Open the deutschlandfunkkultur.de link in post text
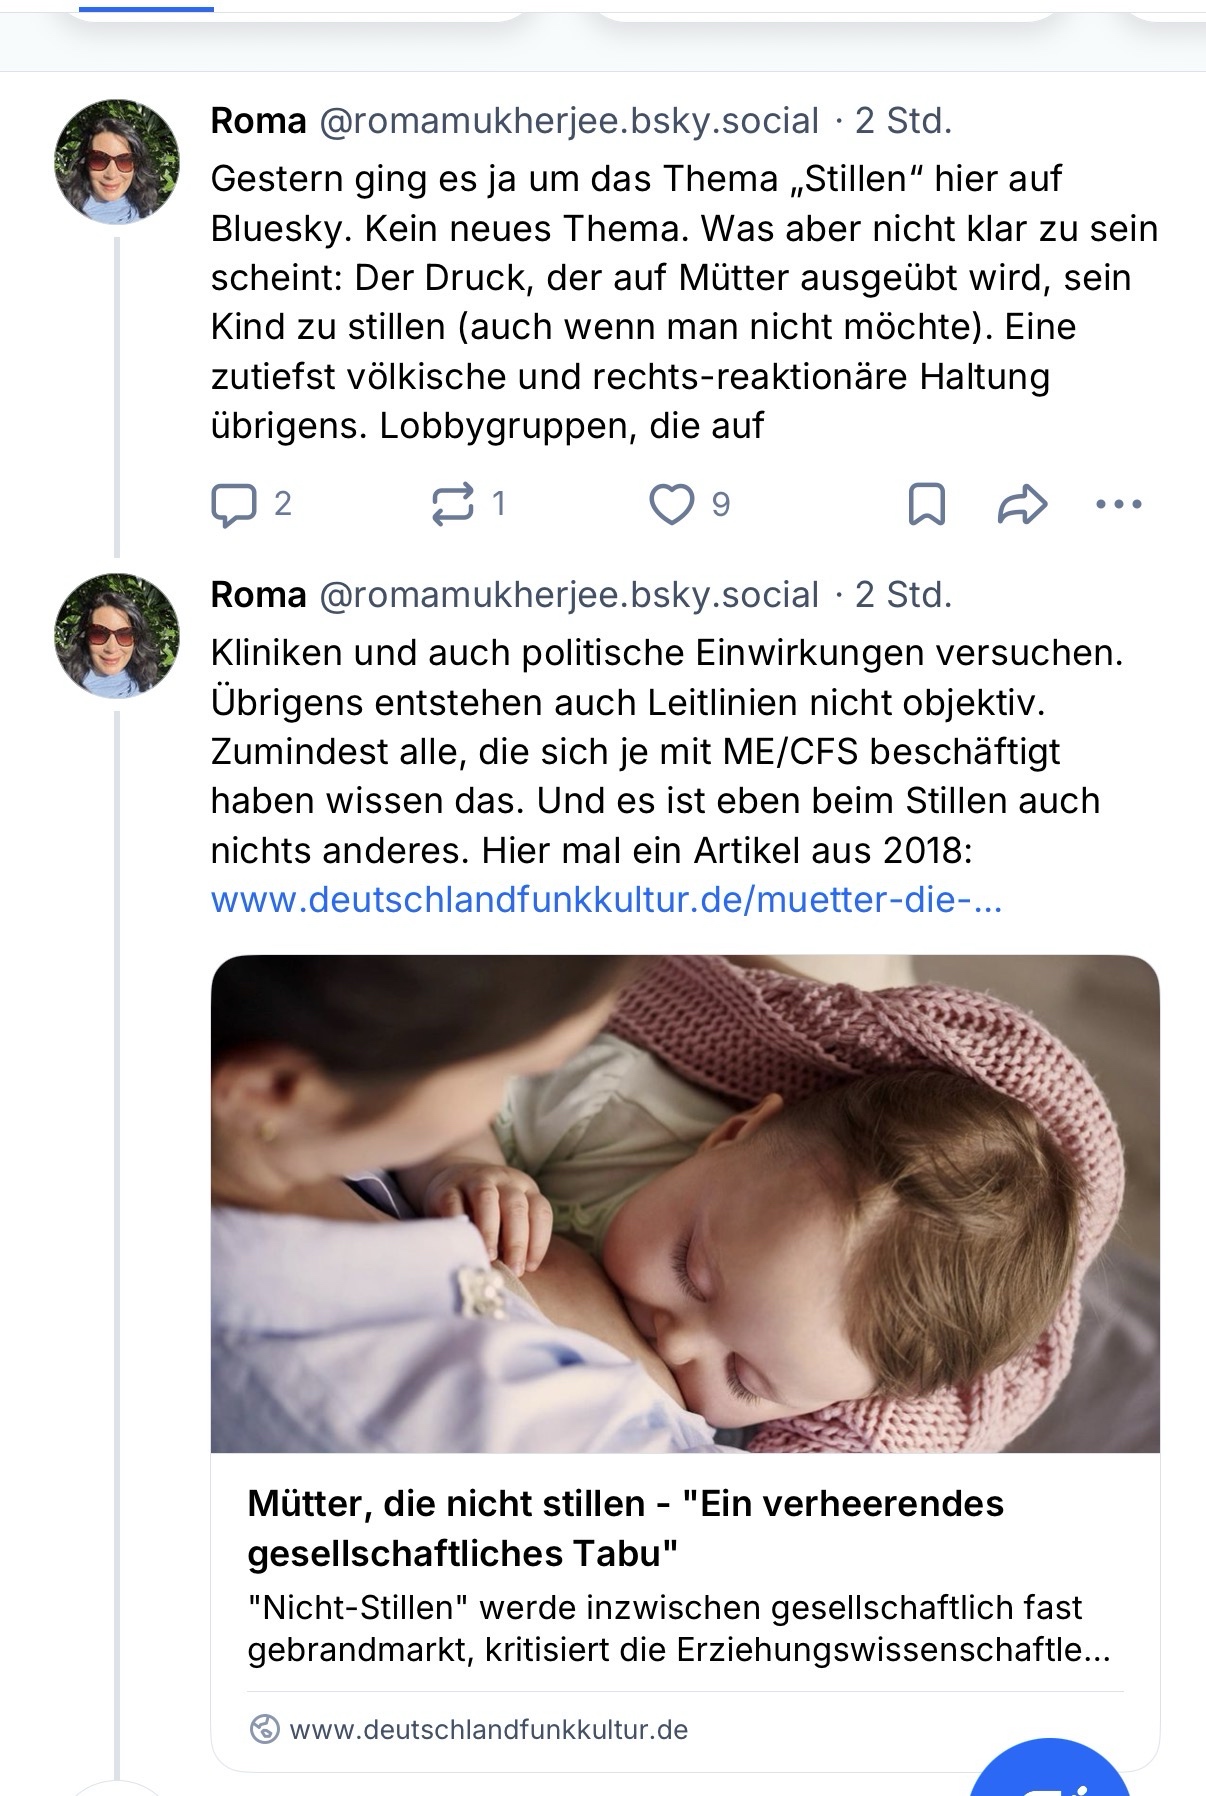Viewport: 1206px width, 1796px height. [606, 900]
